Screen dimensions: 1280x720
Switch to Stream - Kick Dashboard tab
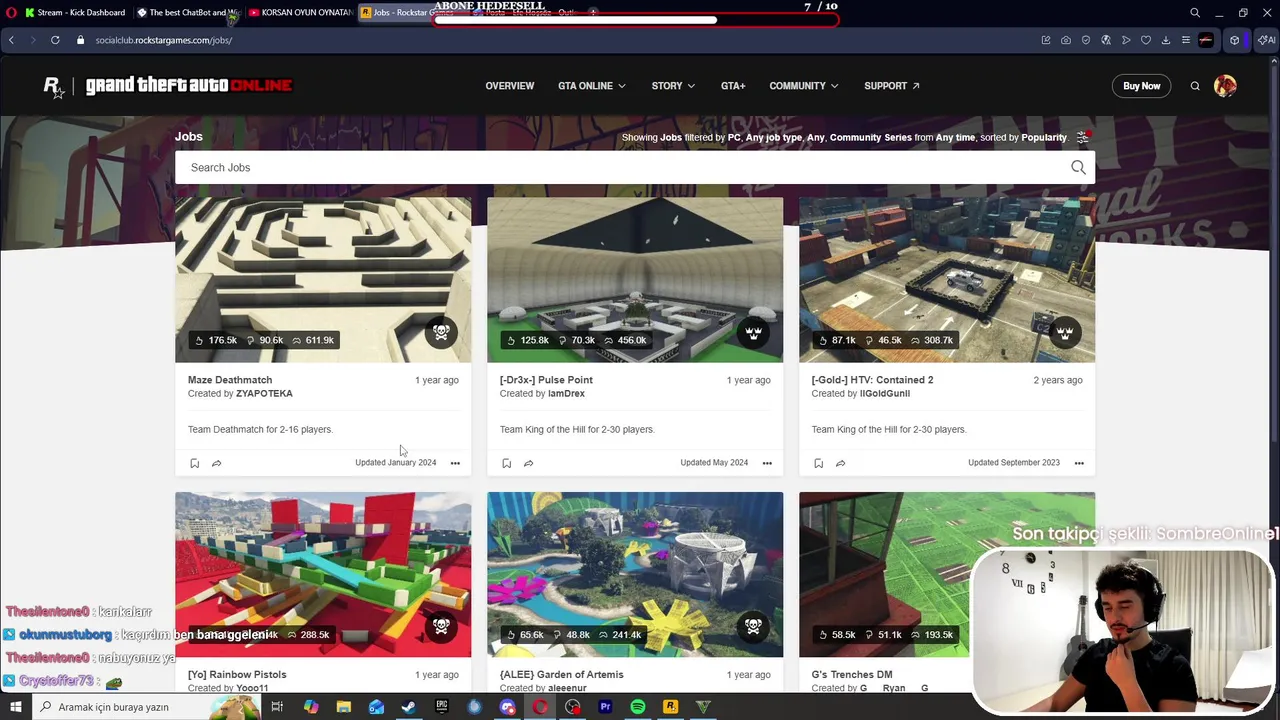[75, 13]
